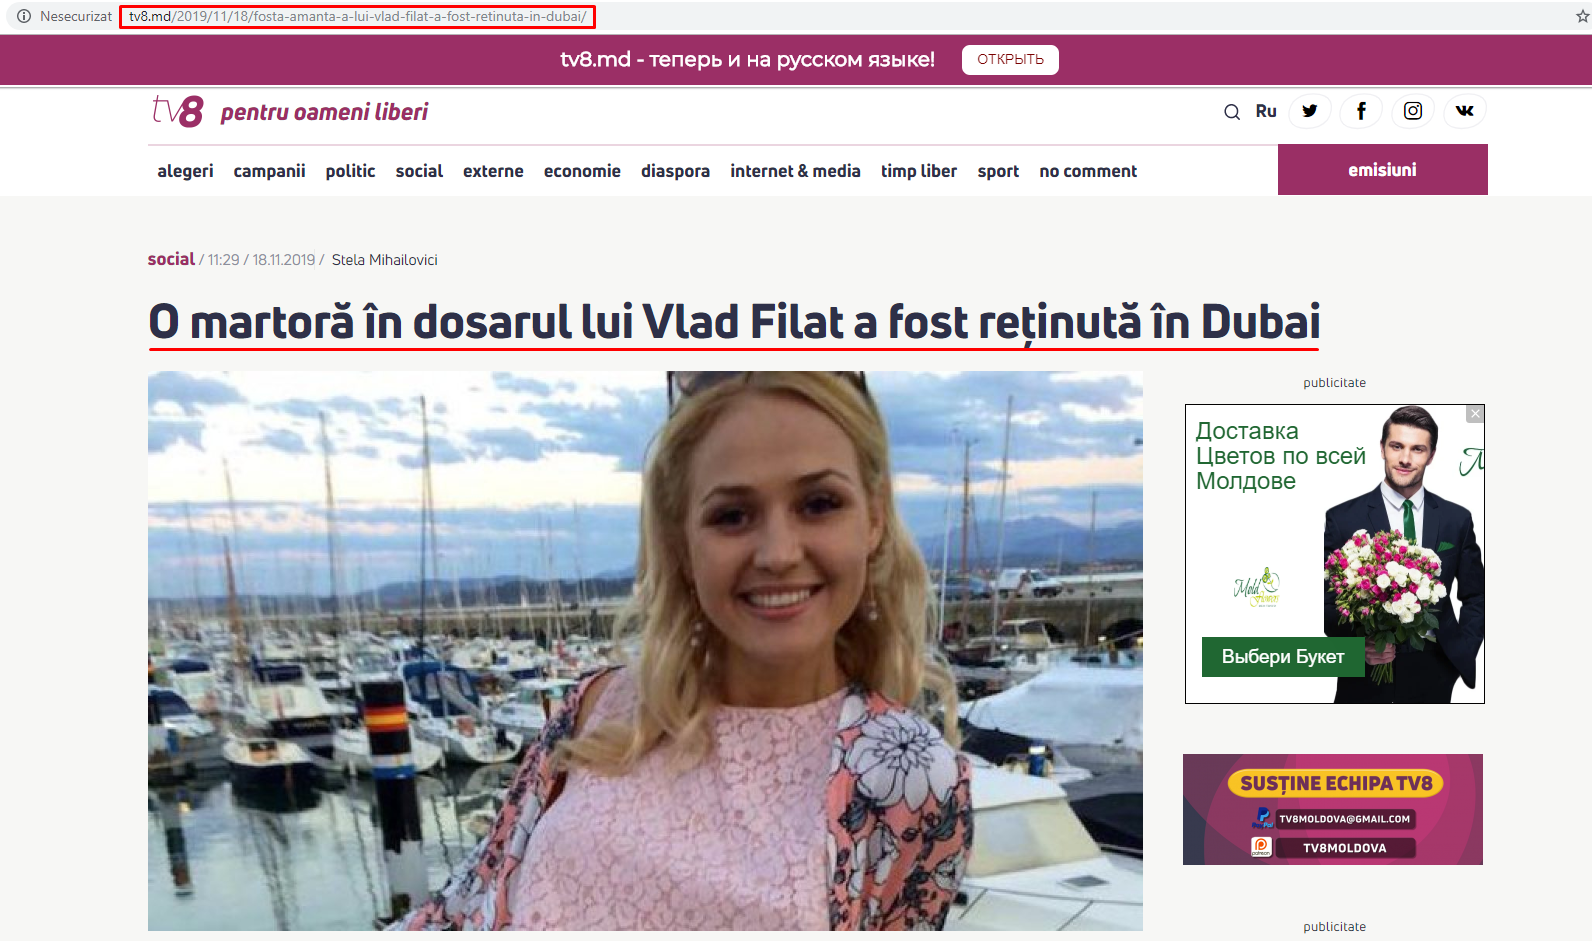Open the politic menu section
The width and height of the screenshot is (1592, 941).
pos(350,171)
